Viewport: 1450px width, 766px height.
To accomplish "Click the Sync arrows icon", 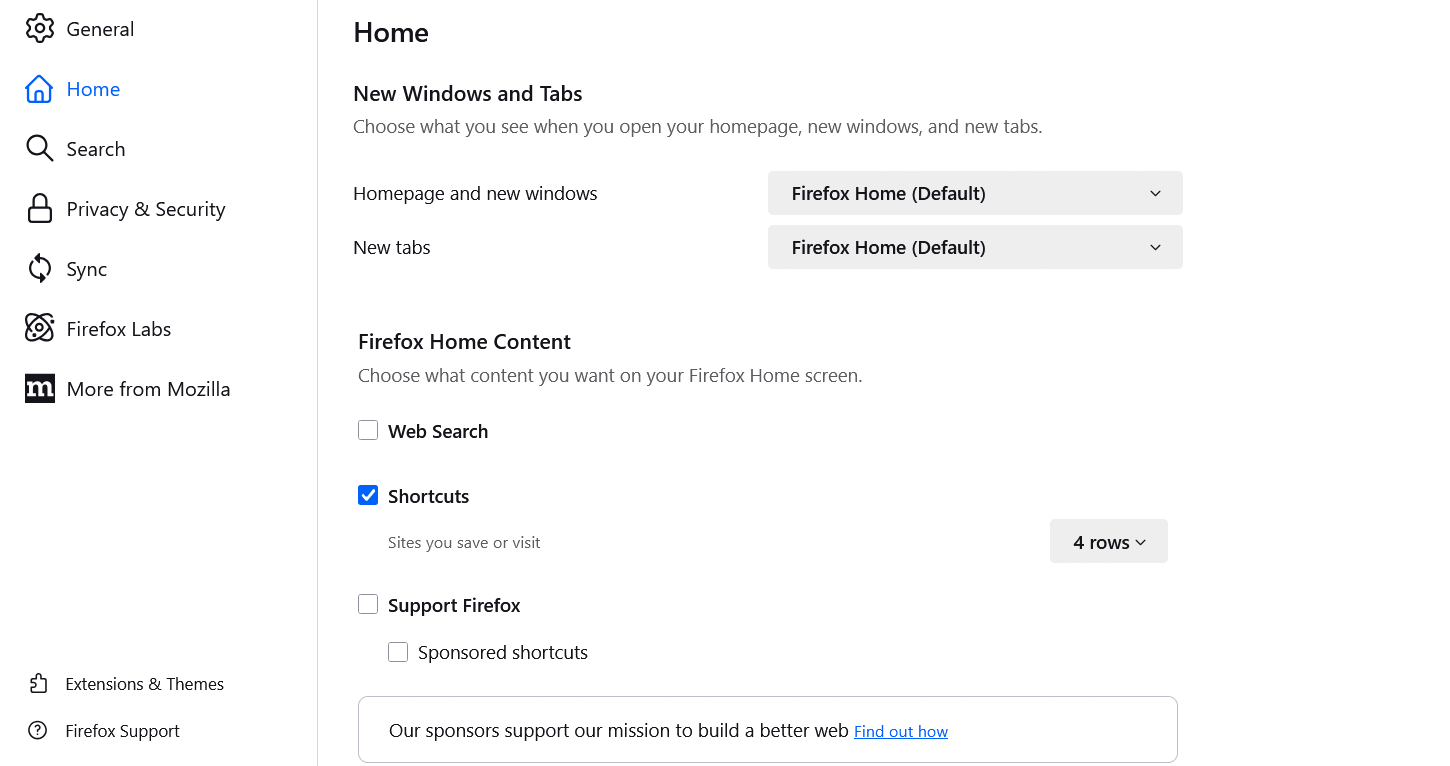I will pyautogui.click(x=39, y=269).
